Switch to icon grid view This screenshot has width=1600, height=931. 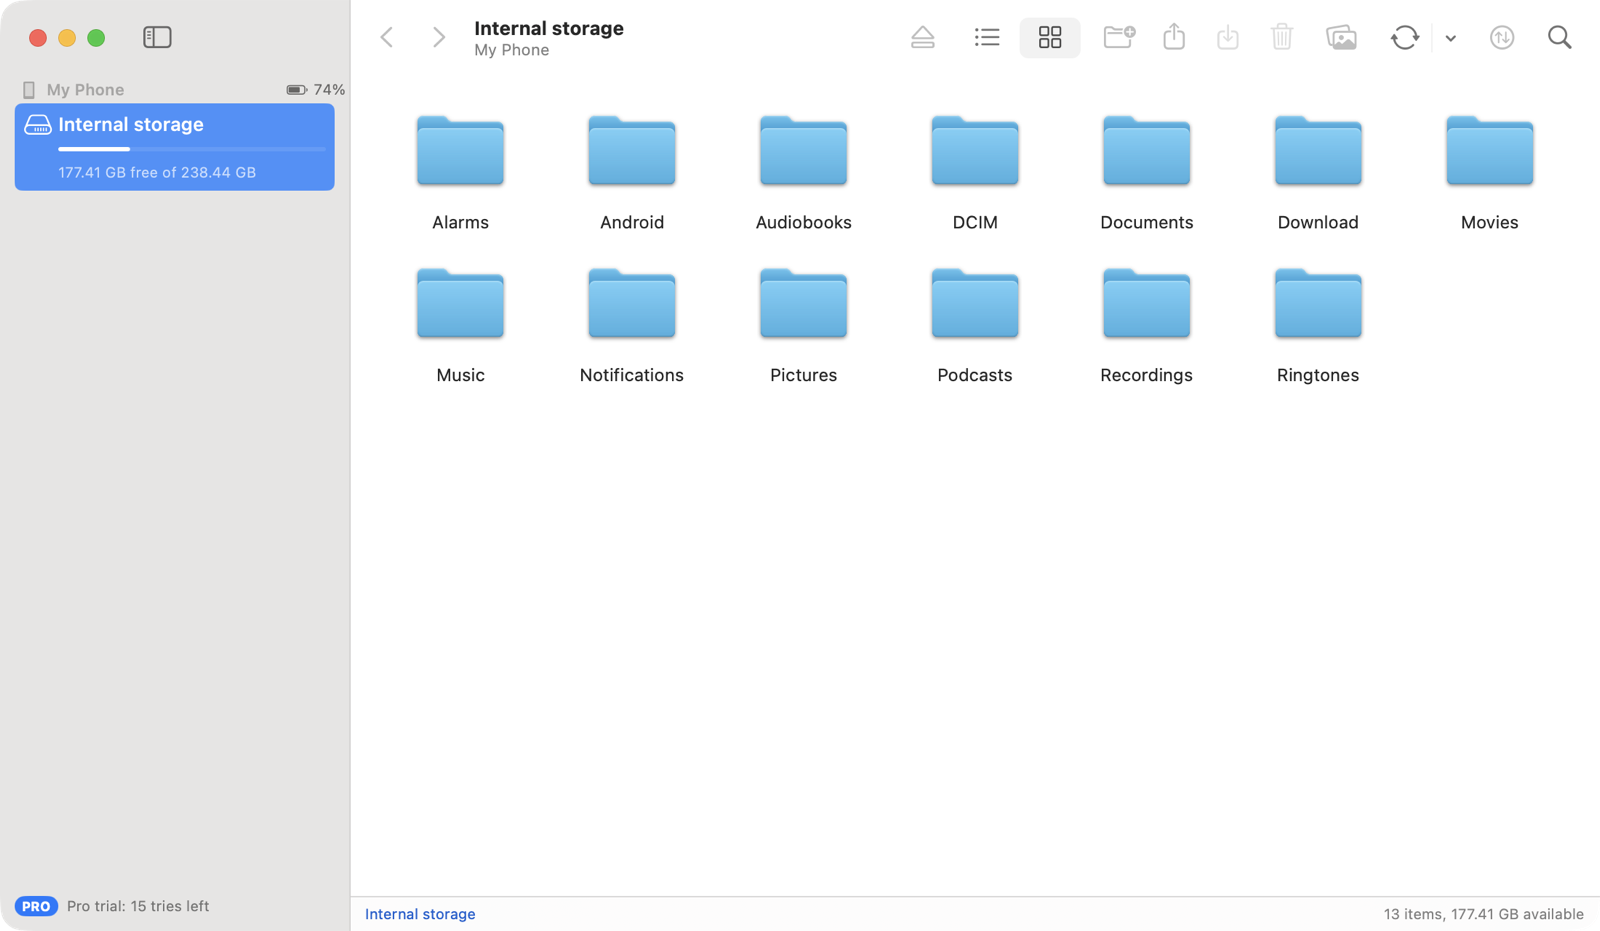tap(1050, 38)
